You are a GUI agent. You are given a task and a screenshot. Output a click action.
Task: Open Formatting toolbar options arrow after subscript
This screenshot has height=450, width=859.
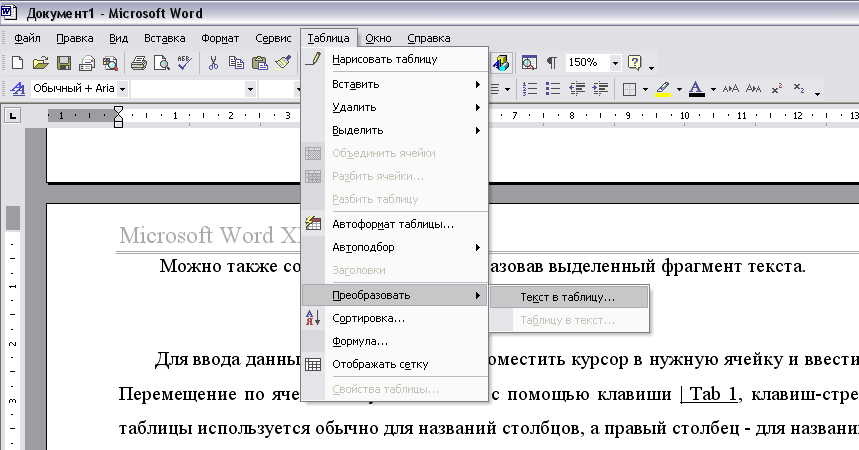pyautogui.click(x=817, y=92)
